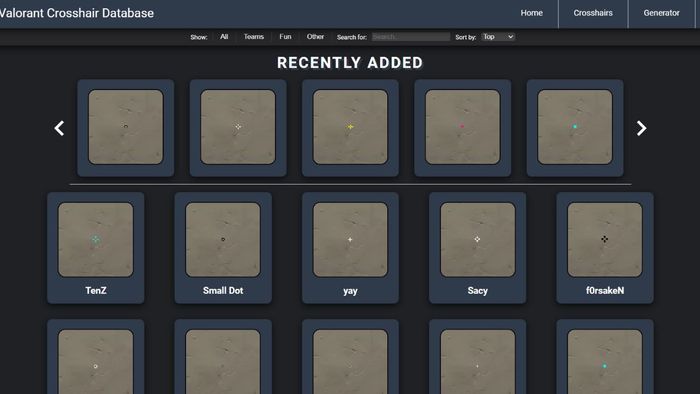Image resolution: width=700 pixels, height=394 pixels.
Task: Click the f0rsakeN name label
Action: coord(605,290)
